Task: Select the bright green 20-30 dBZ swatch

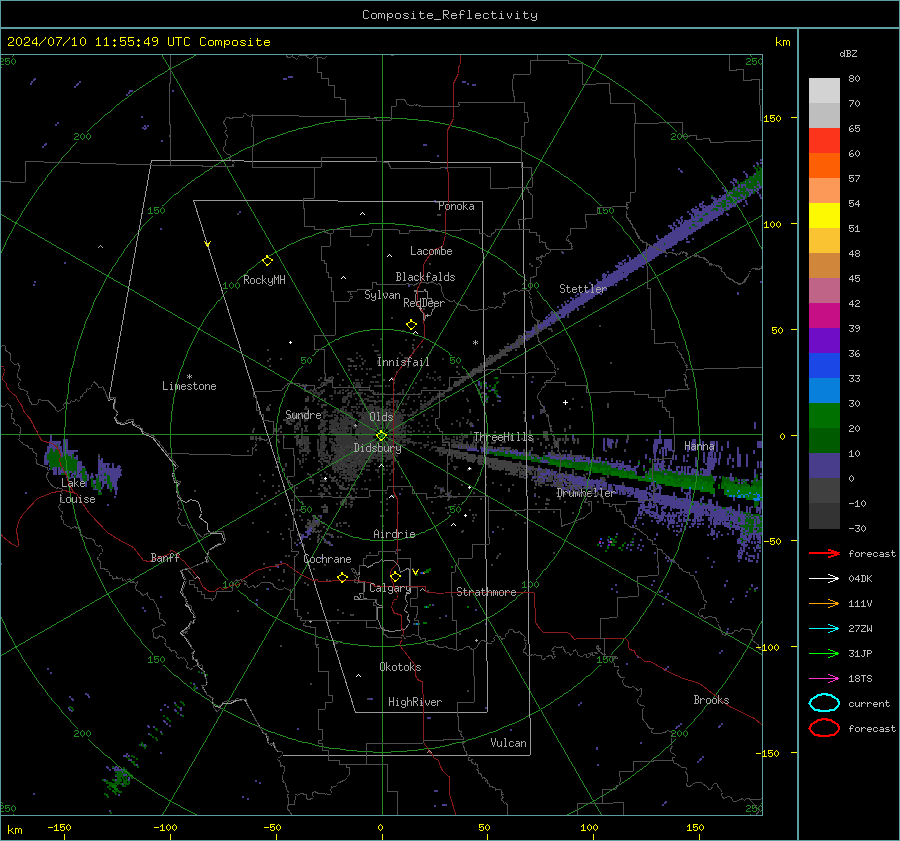Action: click(824, 416)
